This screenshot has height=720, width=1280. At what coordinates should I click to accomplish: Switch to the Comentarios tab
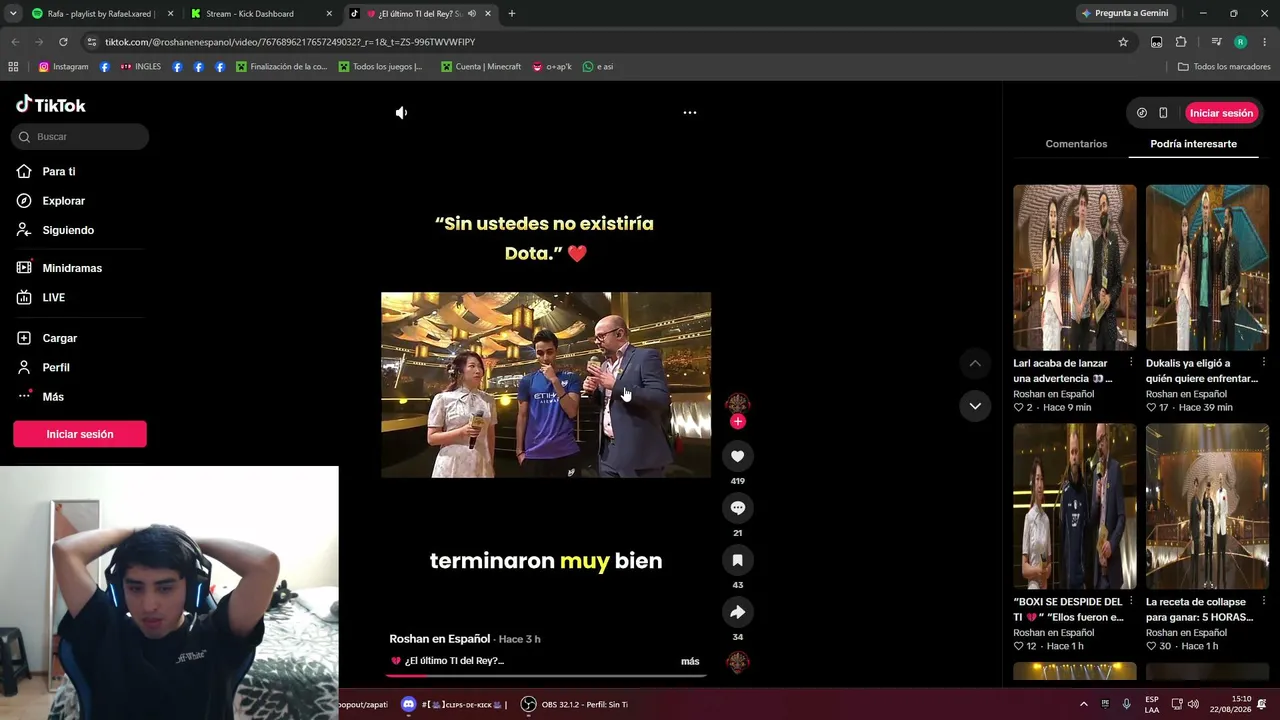coord(1076,144)
